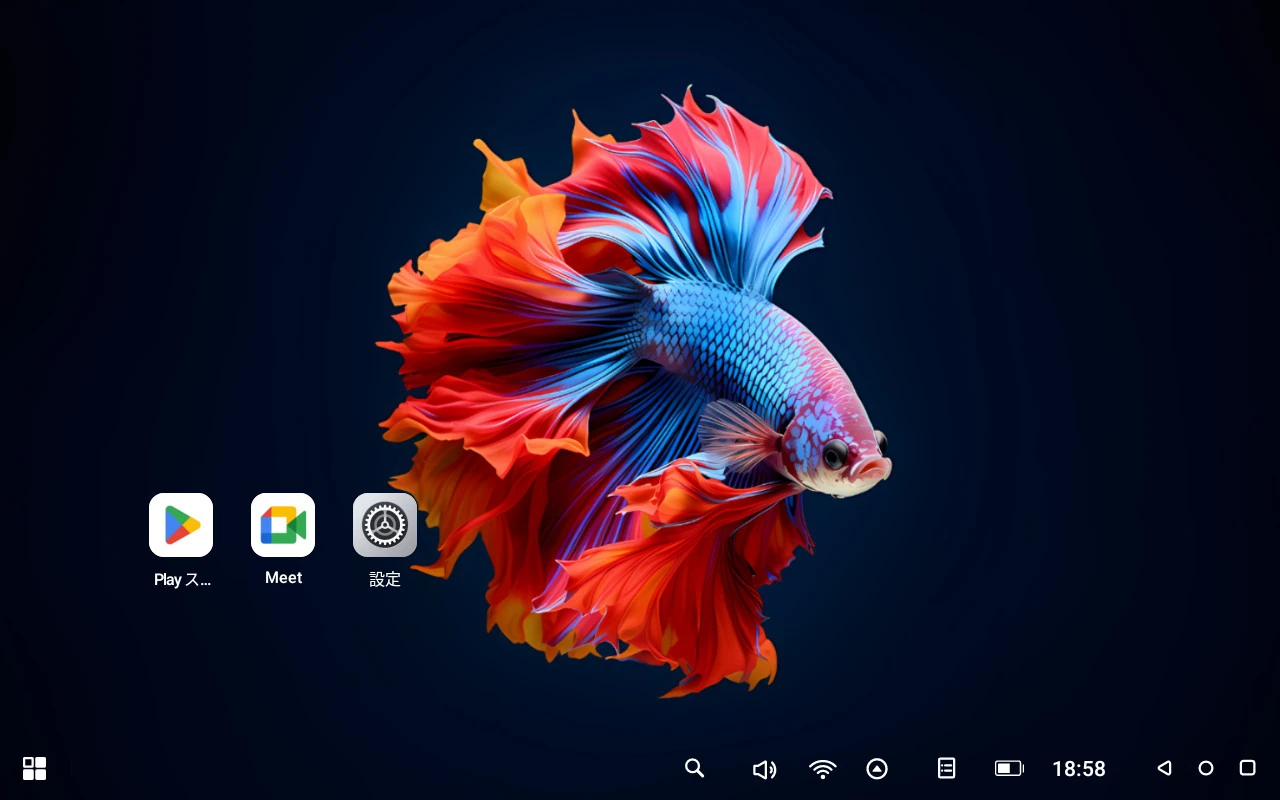The width and height of the screenshot is (1280, 800).
Task: Click the Play ス... text label
Action: click(x=182, y=580)
